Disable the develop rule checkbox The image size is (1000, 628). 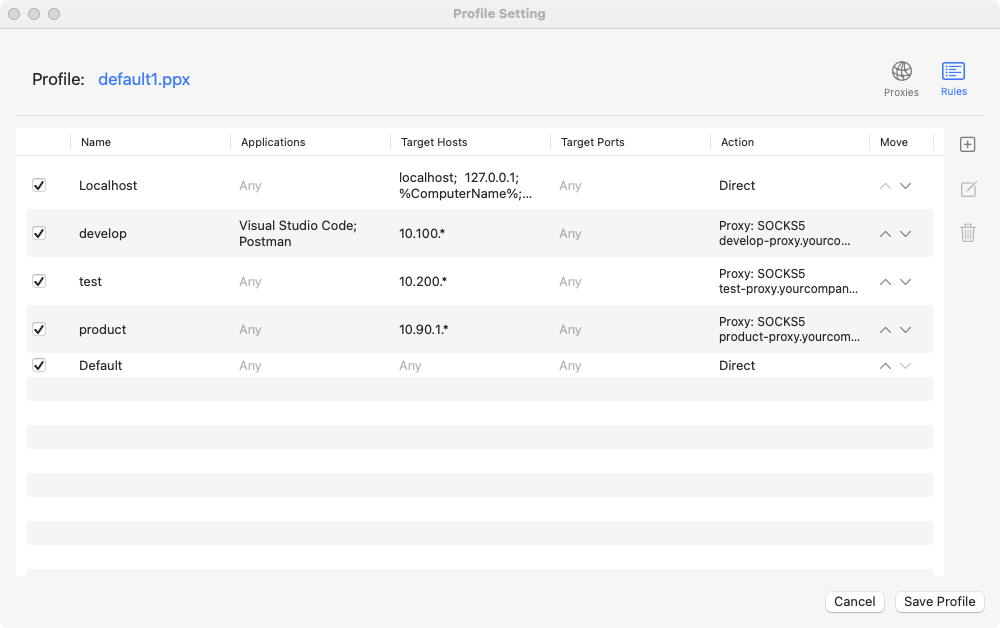pyautogui.click(x=39, y=233)
